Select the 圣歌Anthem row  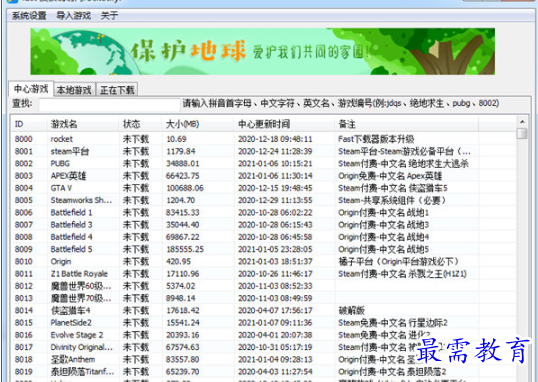[x=264, y=359]
